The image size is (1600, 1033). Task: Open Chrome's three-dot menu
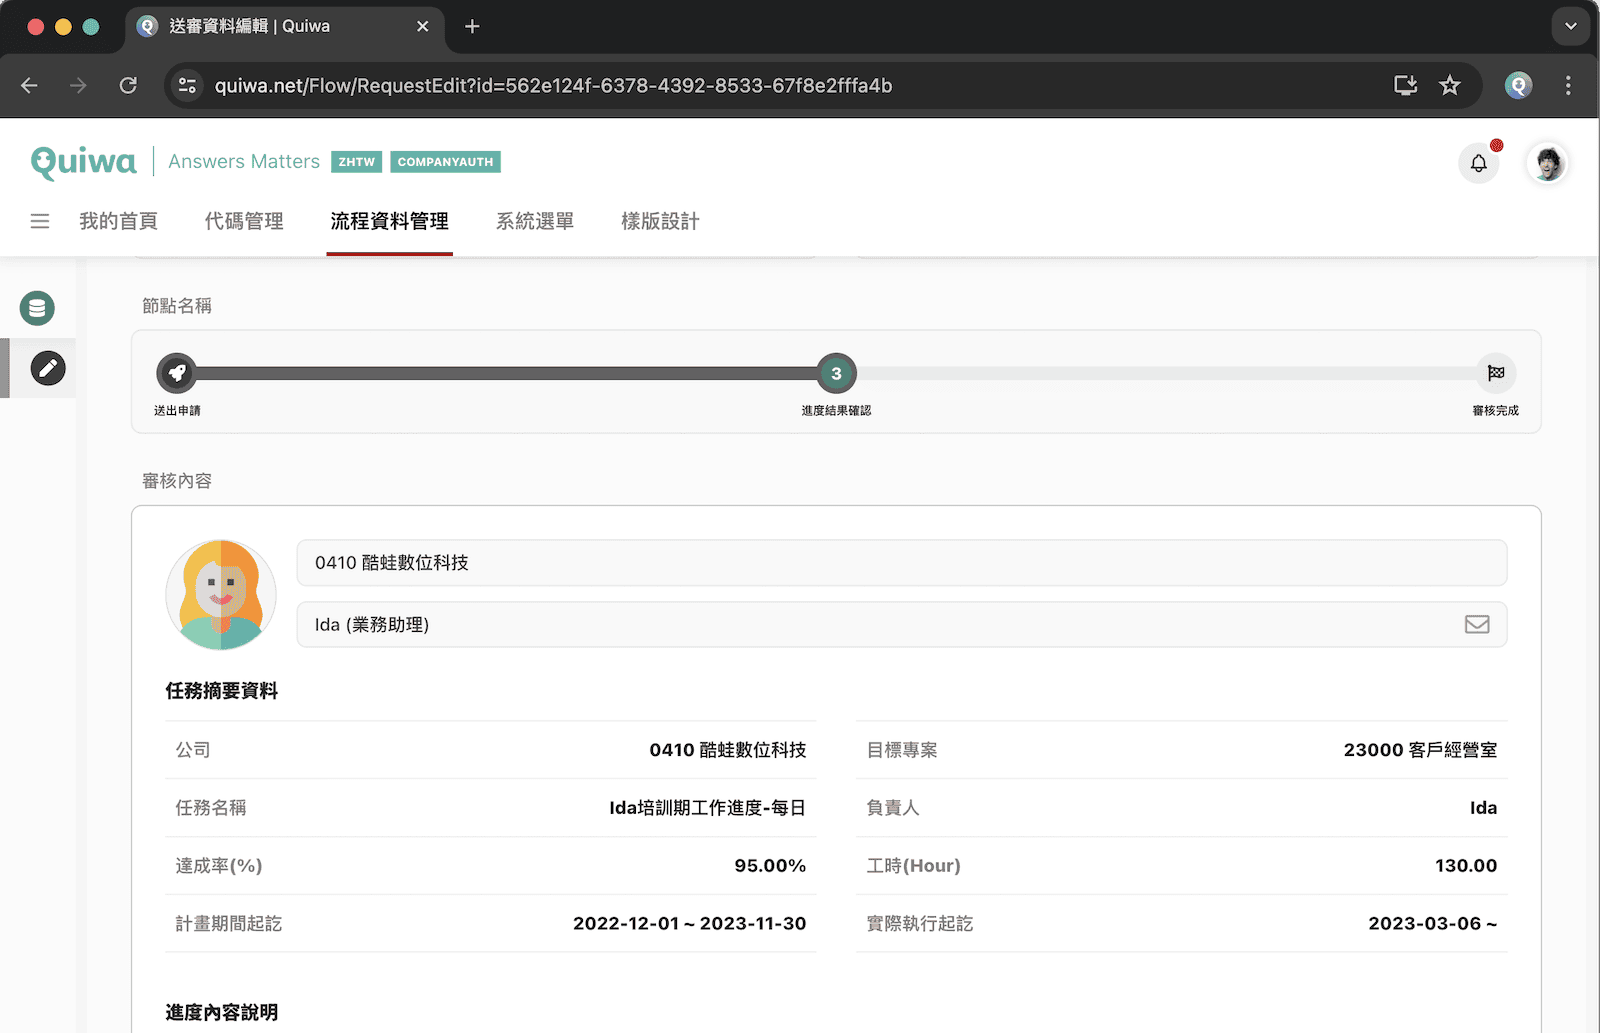(x=1568, y=85)
